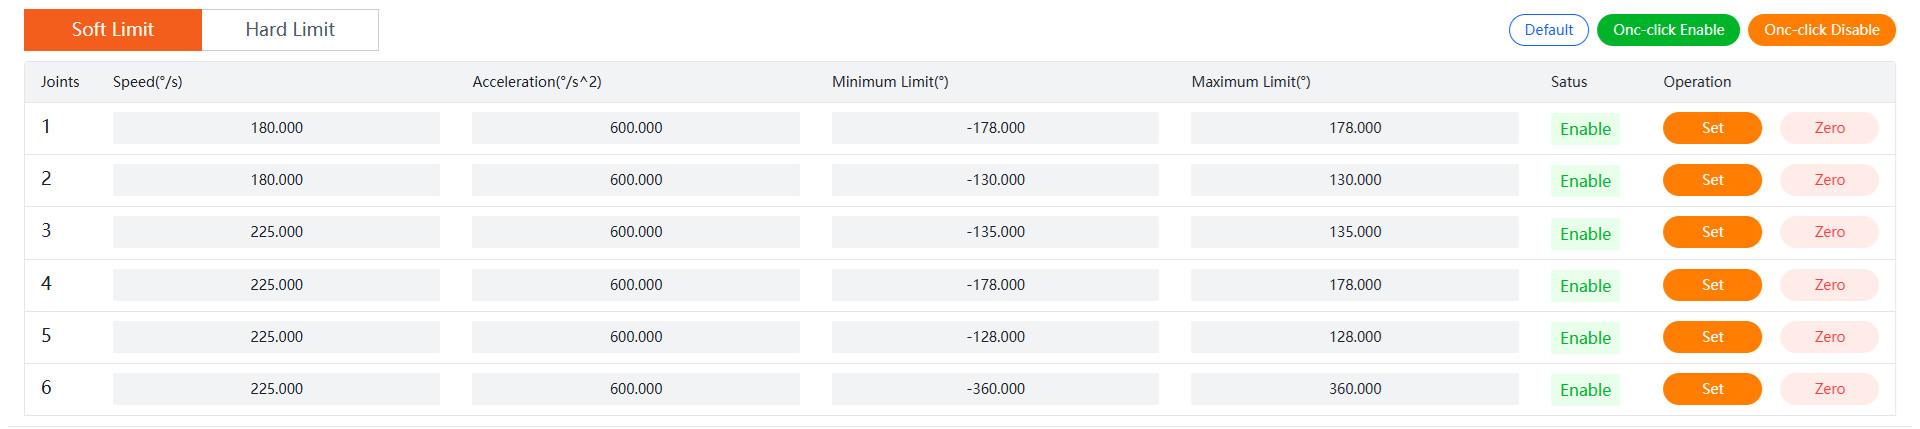Click joint 5 maximum limit 128.000 field

(1354, 337)
